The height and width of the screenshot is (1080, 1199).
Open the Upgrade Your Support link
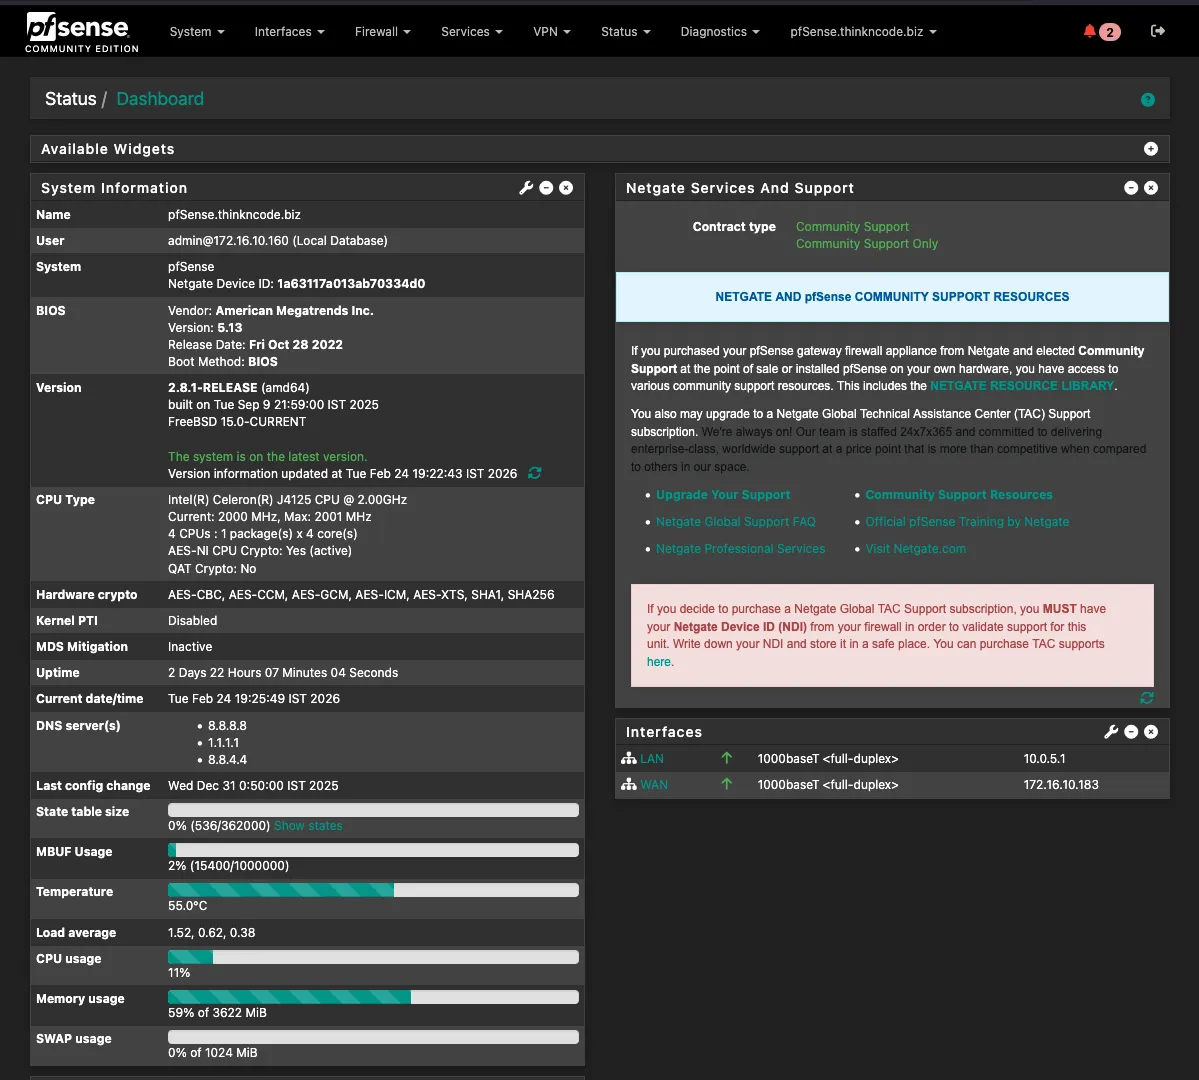coord(723,495)
